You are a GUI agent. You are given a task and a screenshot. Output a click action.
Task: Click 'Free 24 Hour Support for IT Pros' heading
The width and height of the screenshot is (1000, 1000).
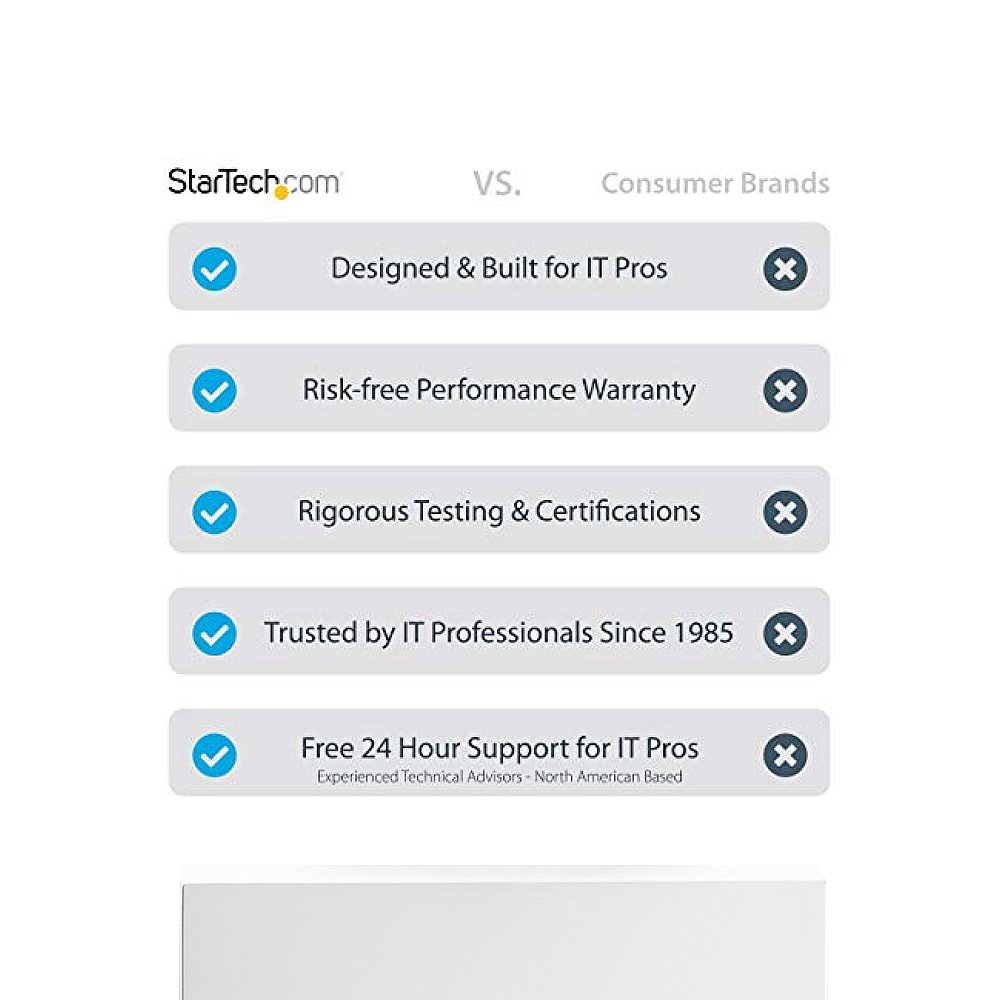click(499, 748)
